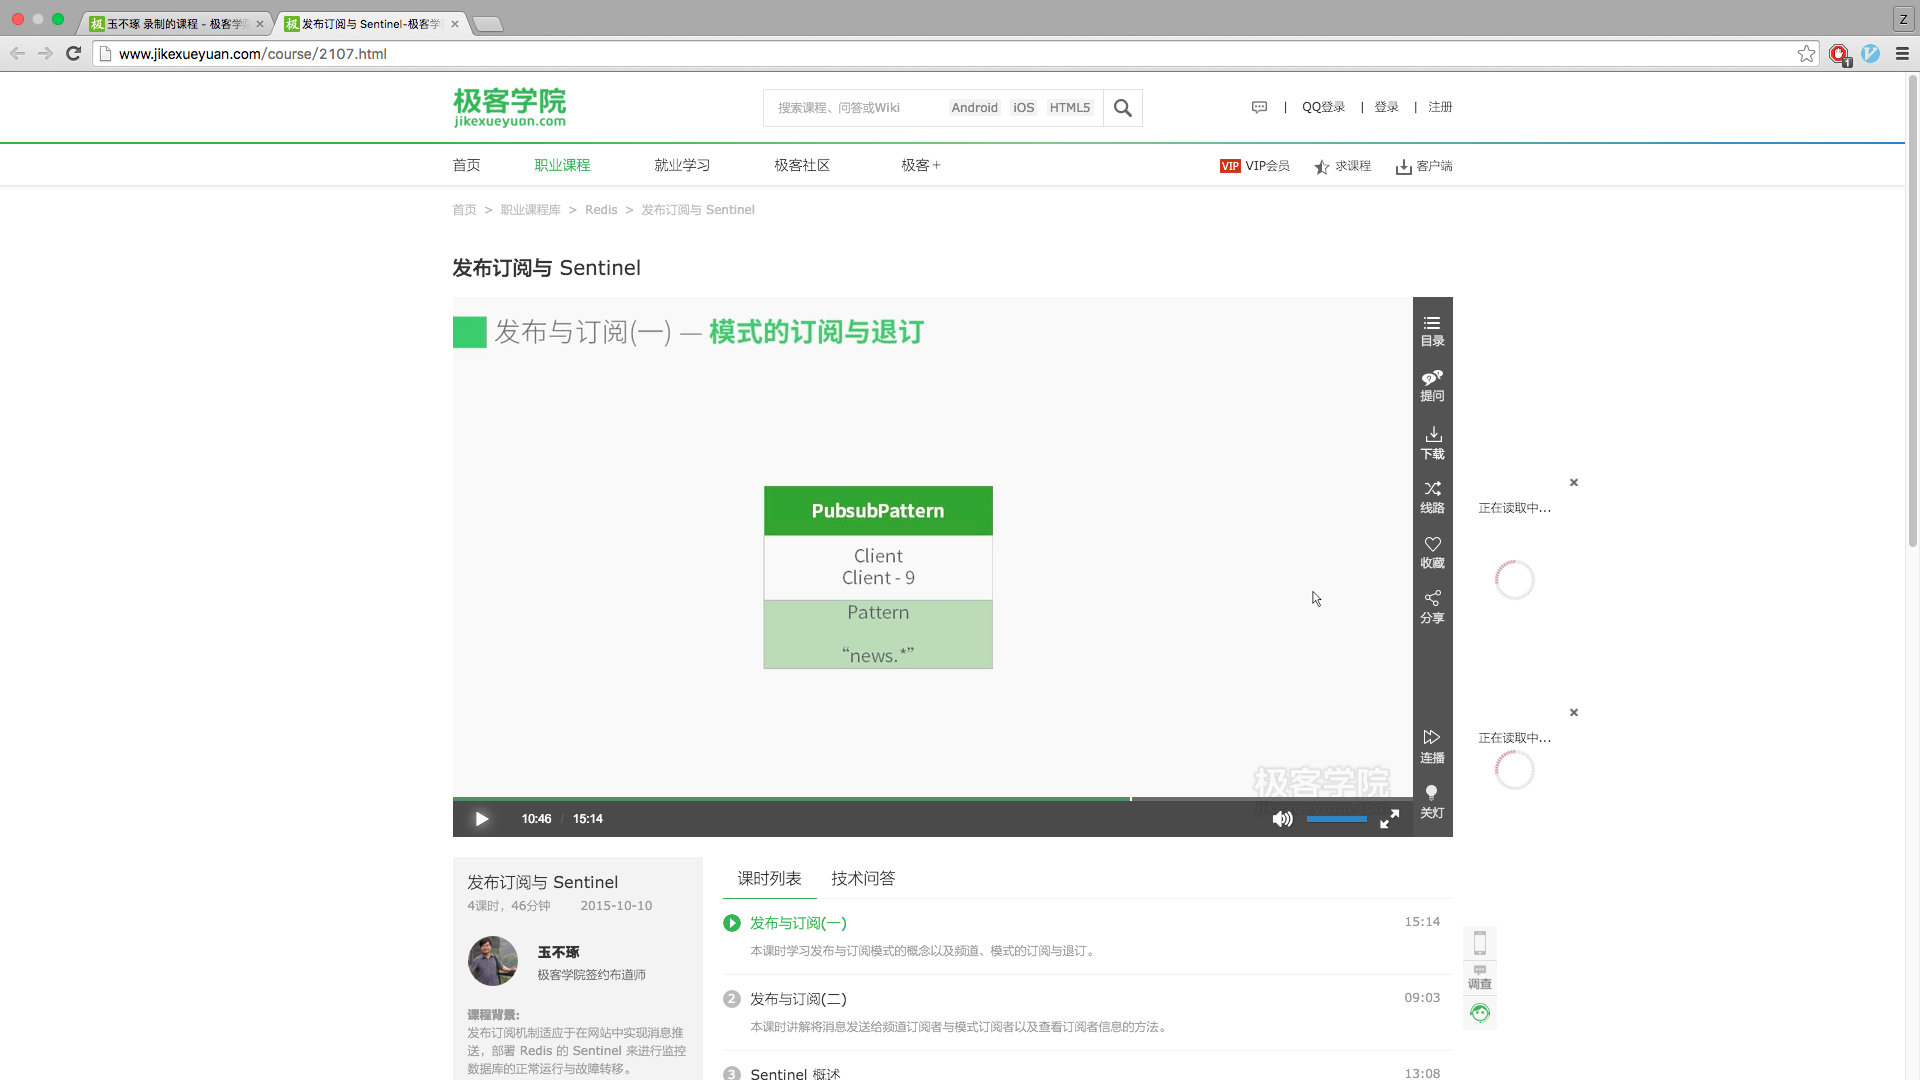Viewport: 1920px width, 1080px height.
Task: Expand the 极客+ navigation menu
Action: click(x=920, y=165)
